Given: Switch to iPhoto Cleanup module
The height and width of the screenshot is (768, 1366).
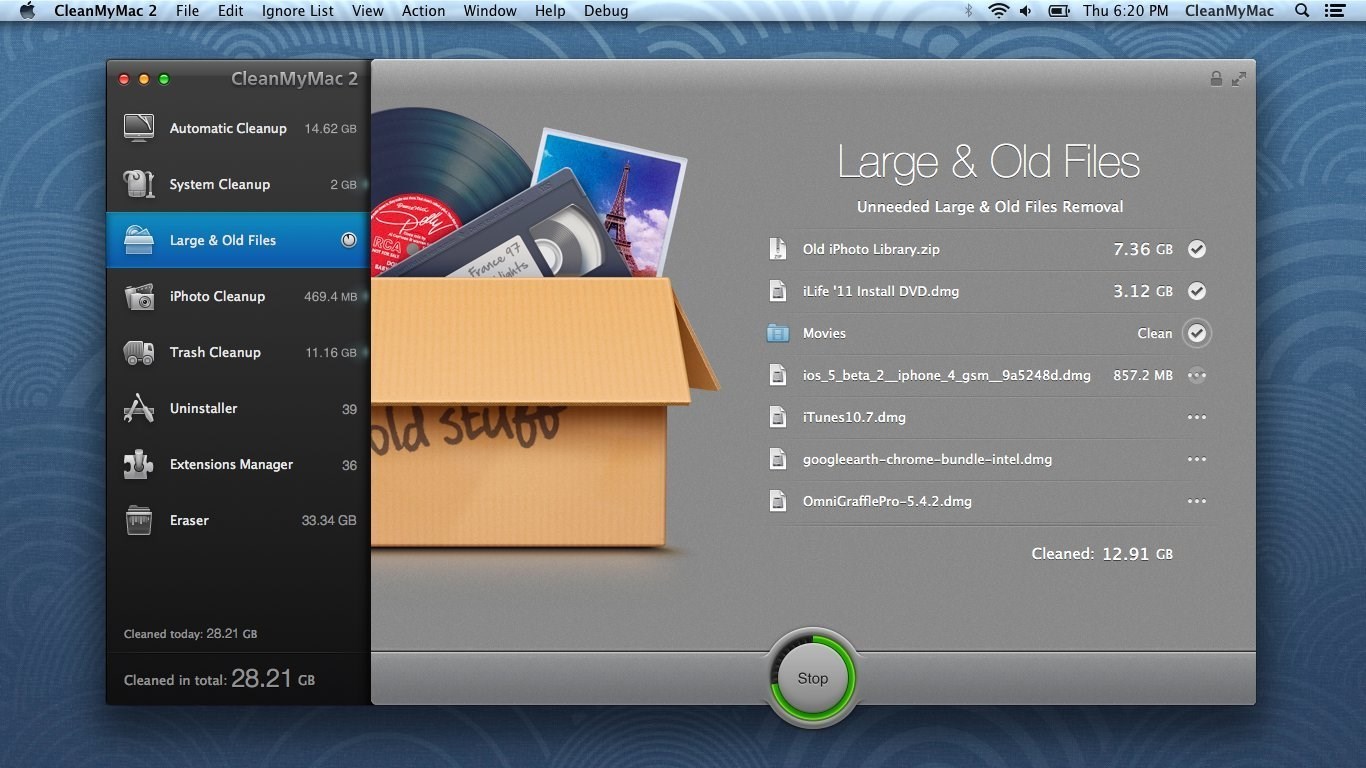Looking at the screenshot, I should pyautogui.click(x=238, y=296).
